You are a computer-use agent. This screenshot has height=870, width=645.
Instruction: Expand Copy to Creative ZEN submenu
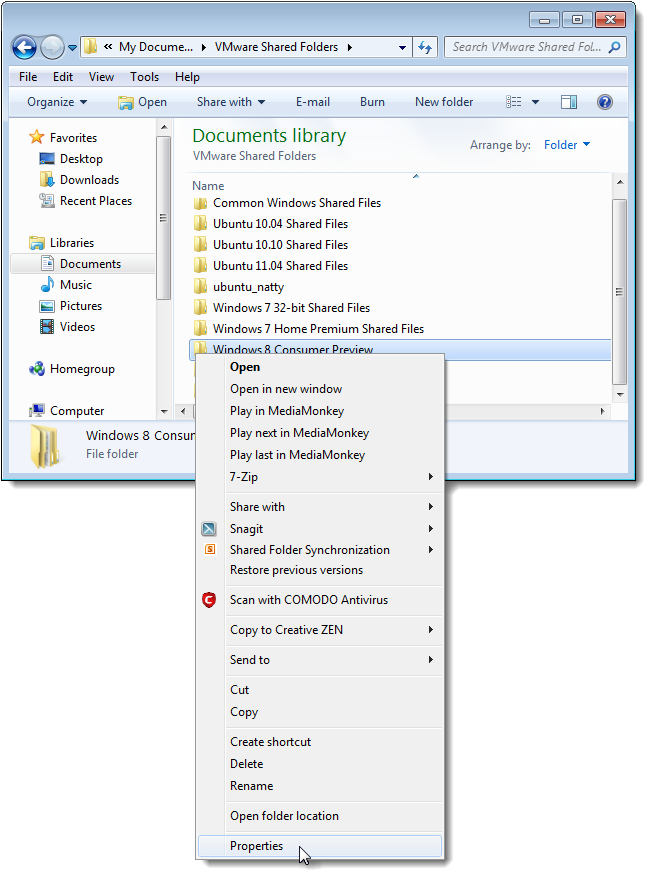(320, 630)
